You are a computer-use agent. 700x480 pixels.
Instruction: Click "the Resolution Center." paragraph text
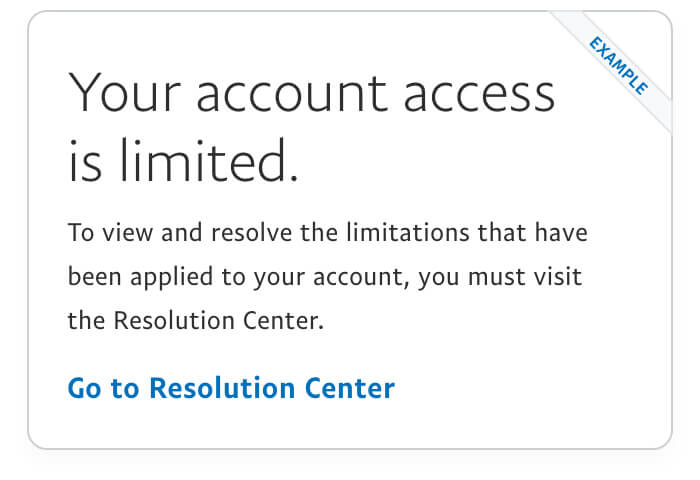196,322
